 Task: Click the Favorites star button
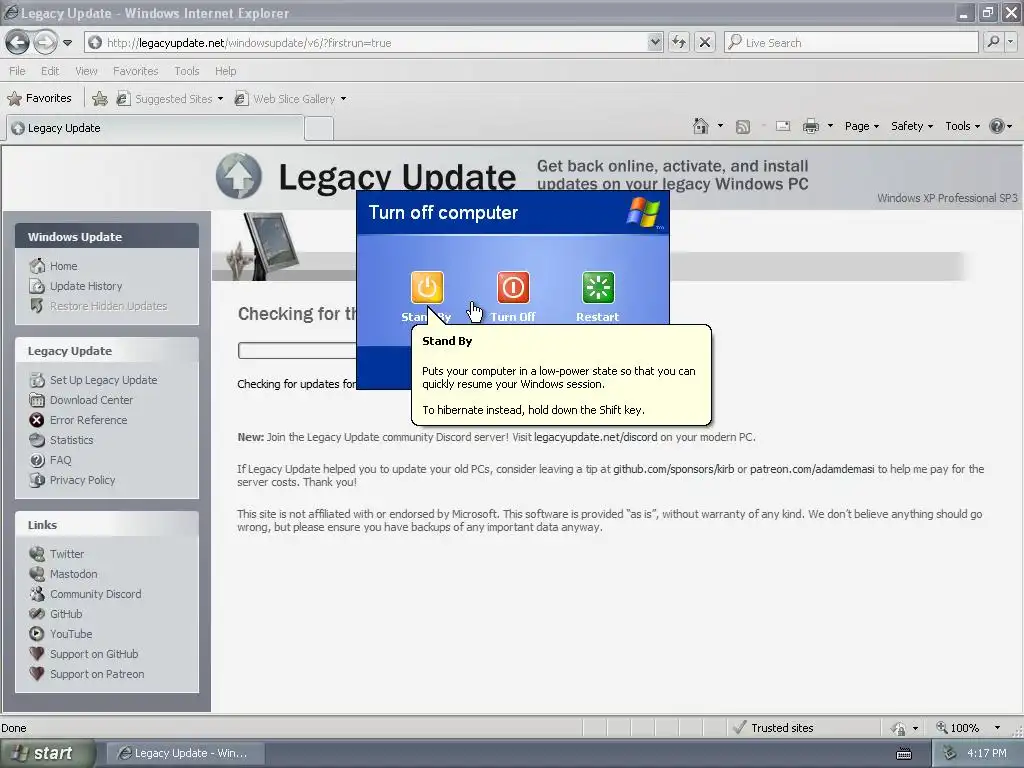tap(39, 99)
